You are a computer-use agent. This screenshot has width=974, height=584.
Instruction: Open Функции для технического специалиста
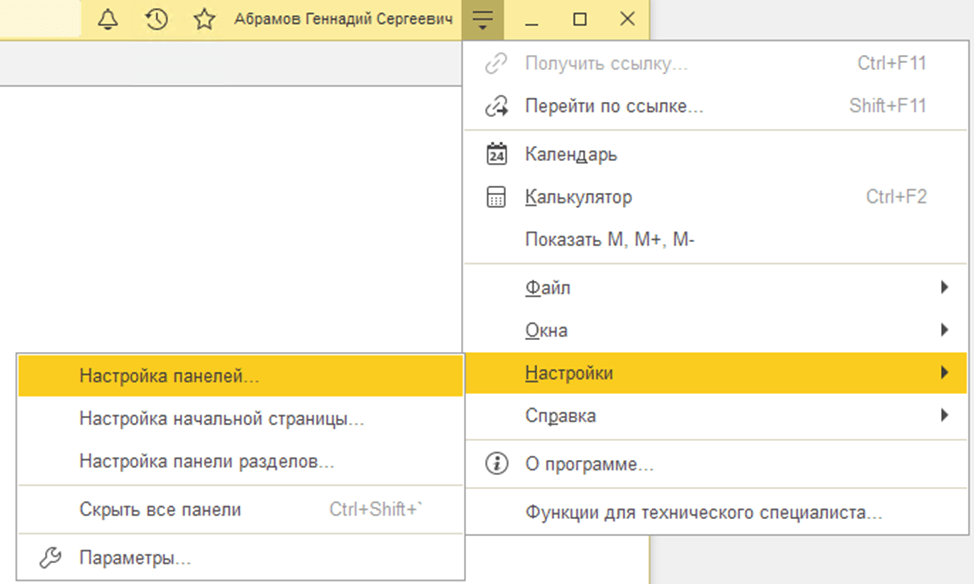pos(703,513)
